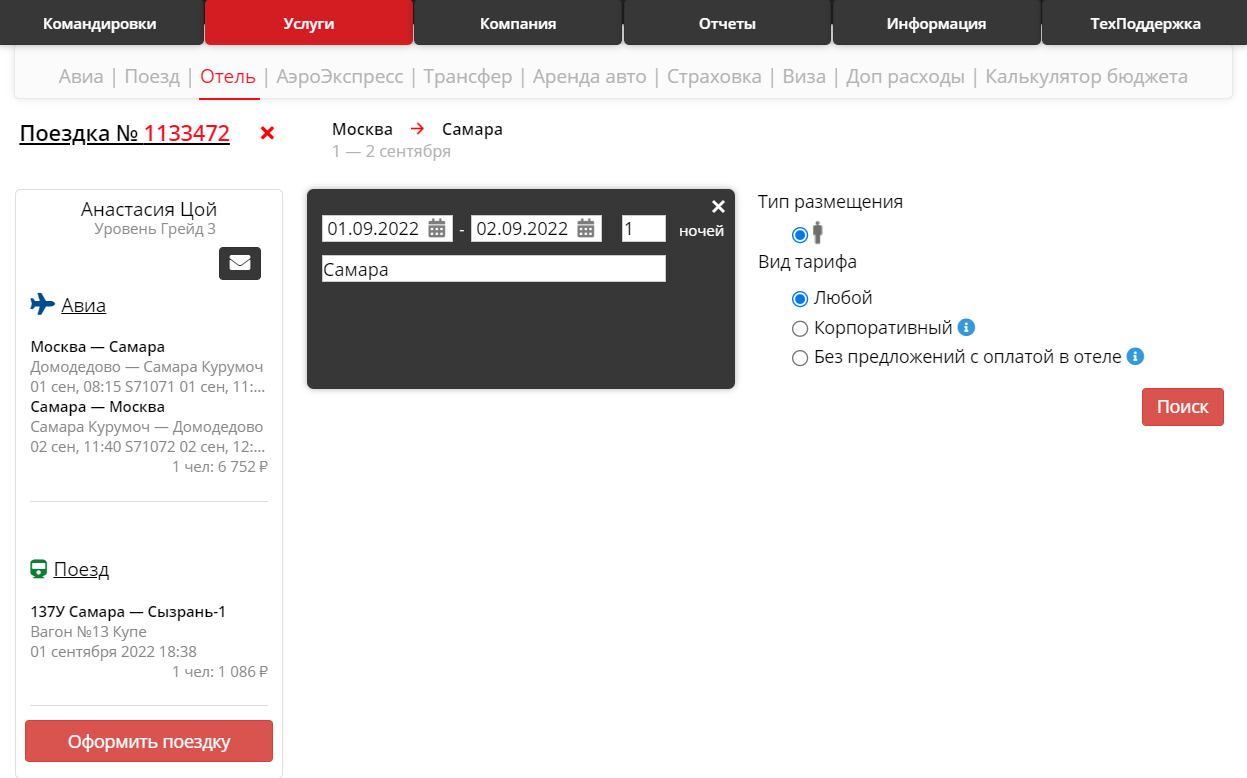Switch to the АэроЭкспресс tab
Viewport: 1247px width, 778px height.
(340, 76)
